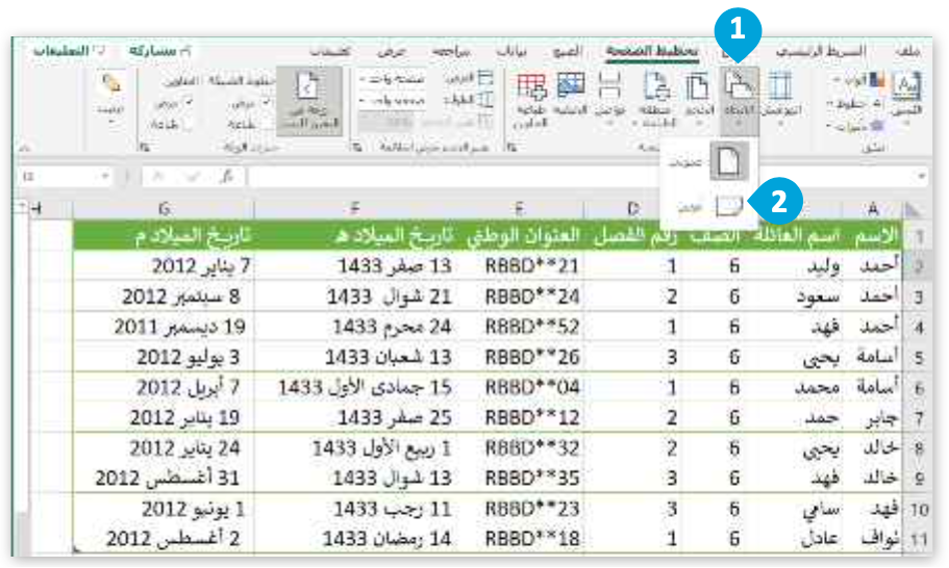Switch to the Data tab
Viewport: 949px width, 568px height.
pos(511,52)
